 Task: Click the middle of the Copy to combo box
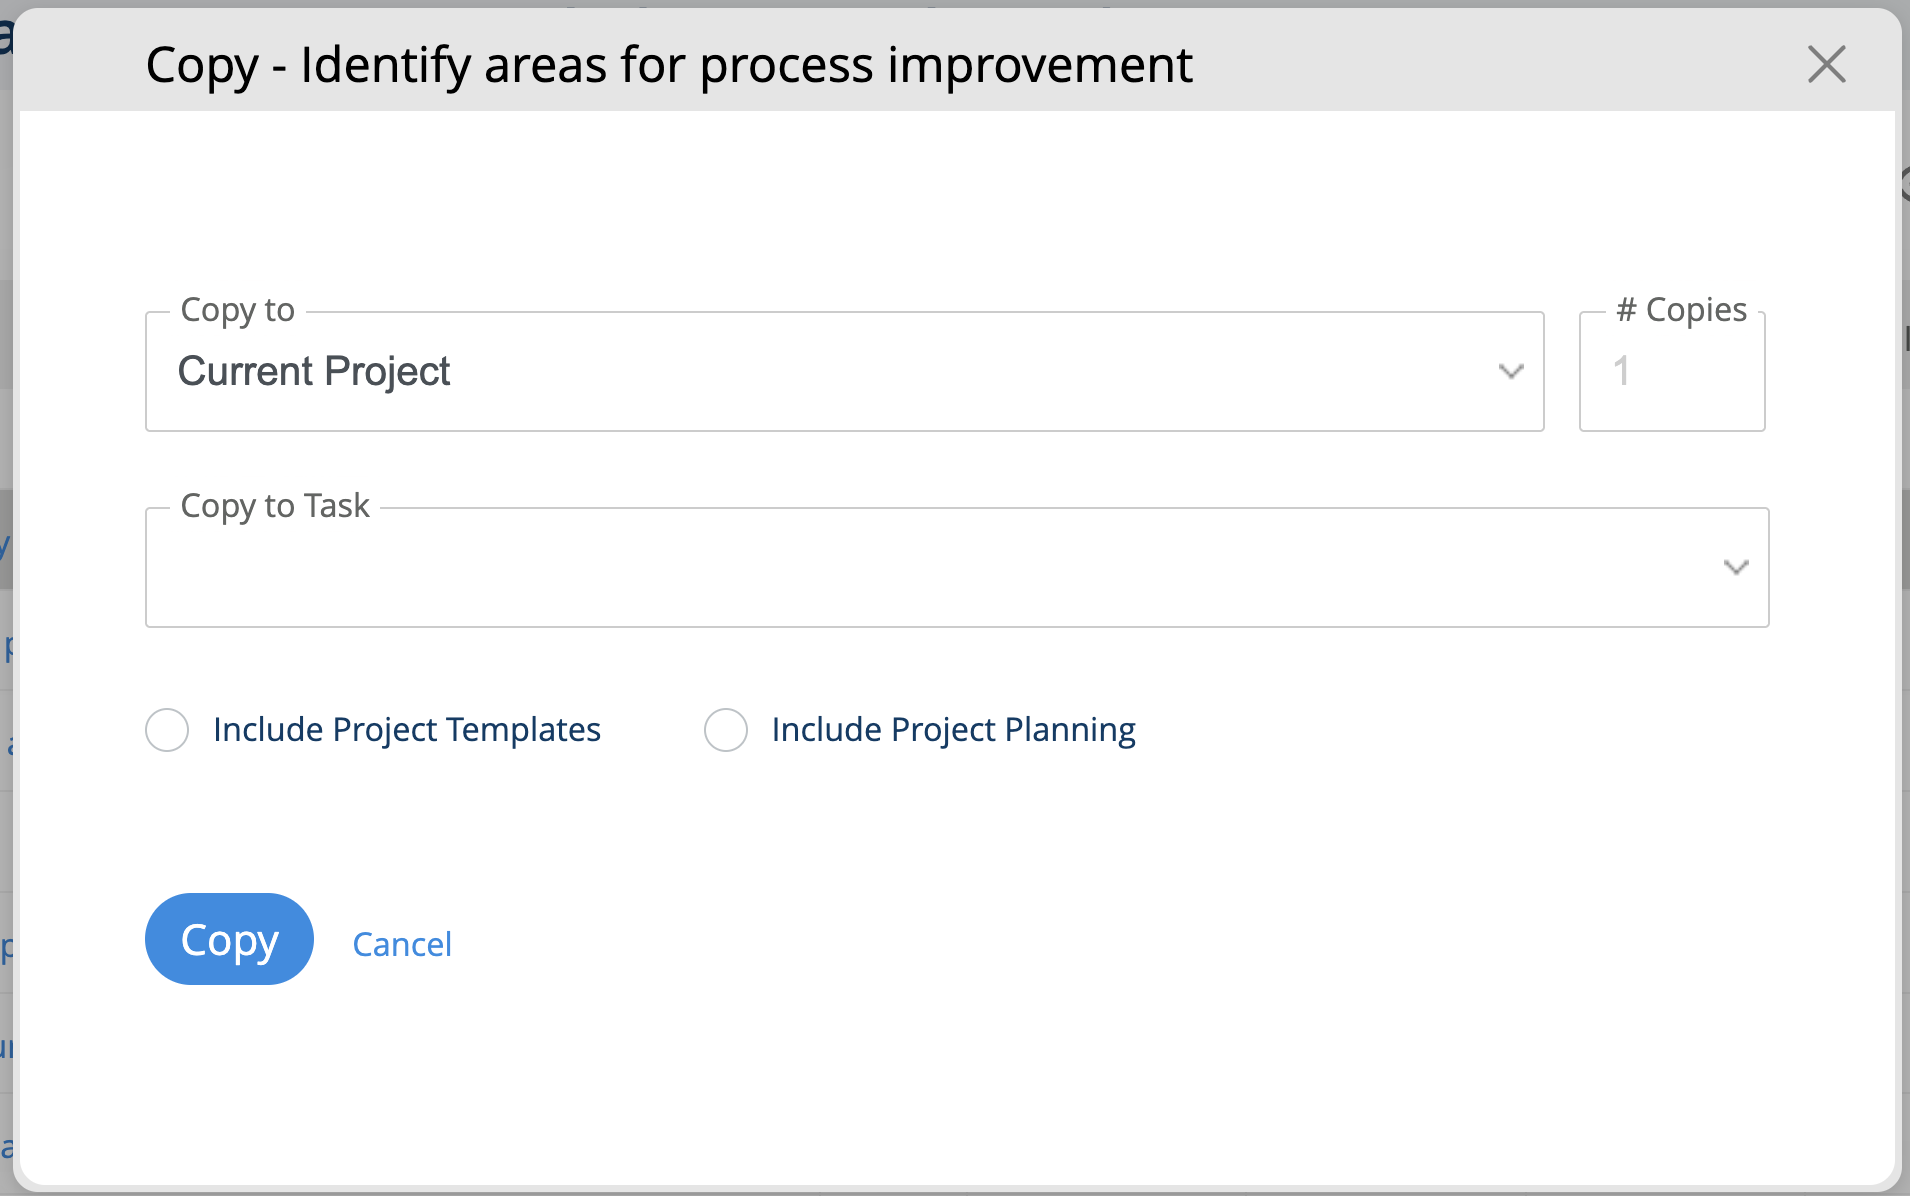(x=844, y=372)
